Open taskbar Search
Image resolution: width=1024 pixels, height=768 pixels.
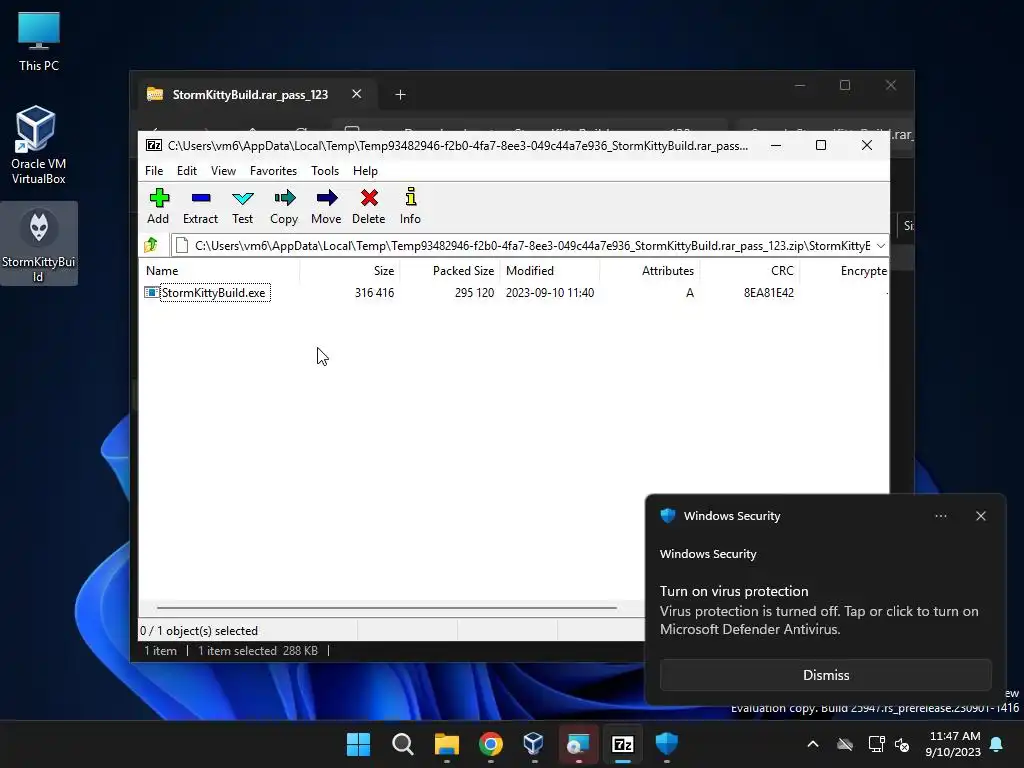pos(402,744)
